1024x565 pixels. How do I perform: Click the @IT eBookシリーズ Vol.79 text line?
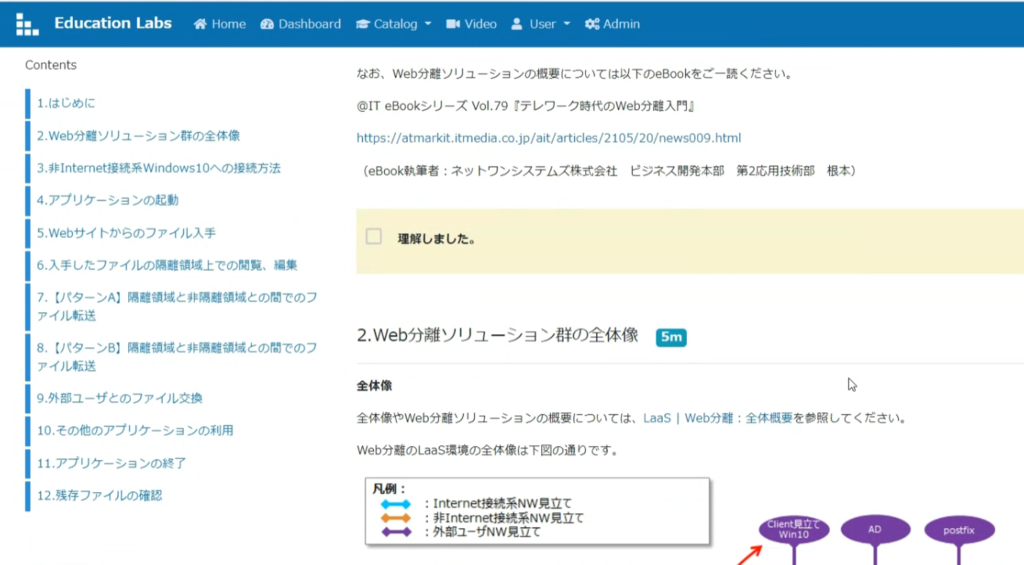tap(526, 106)
